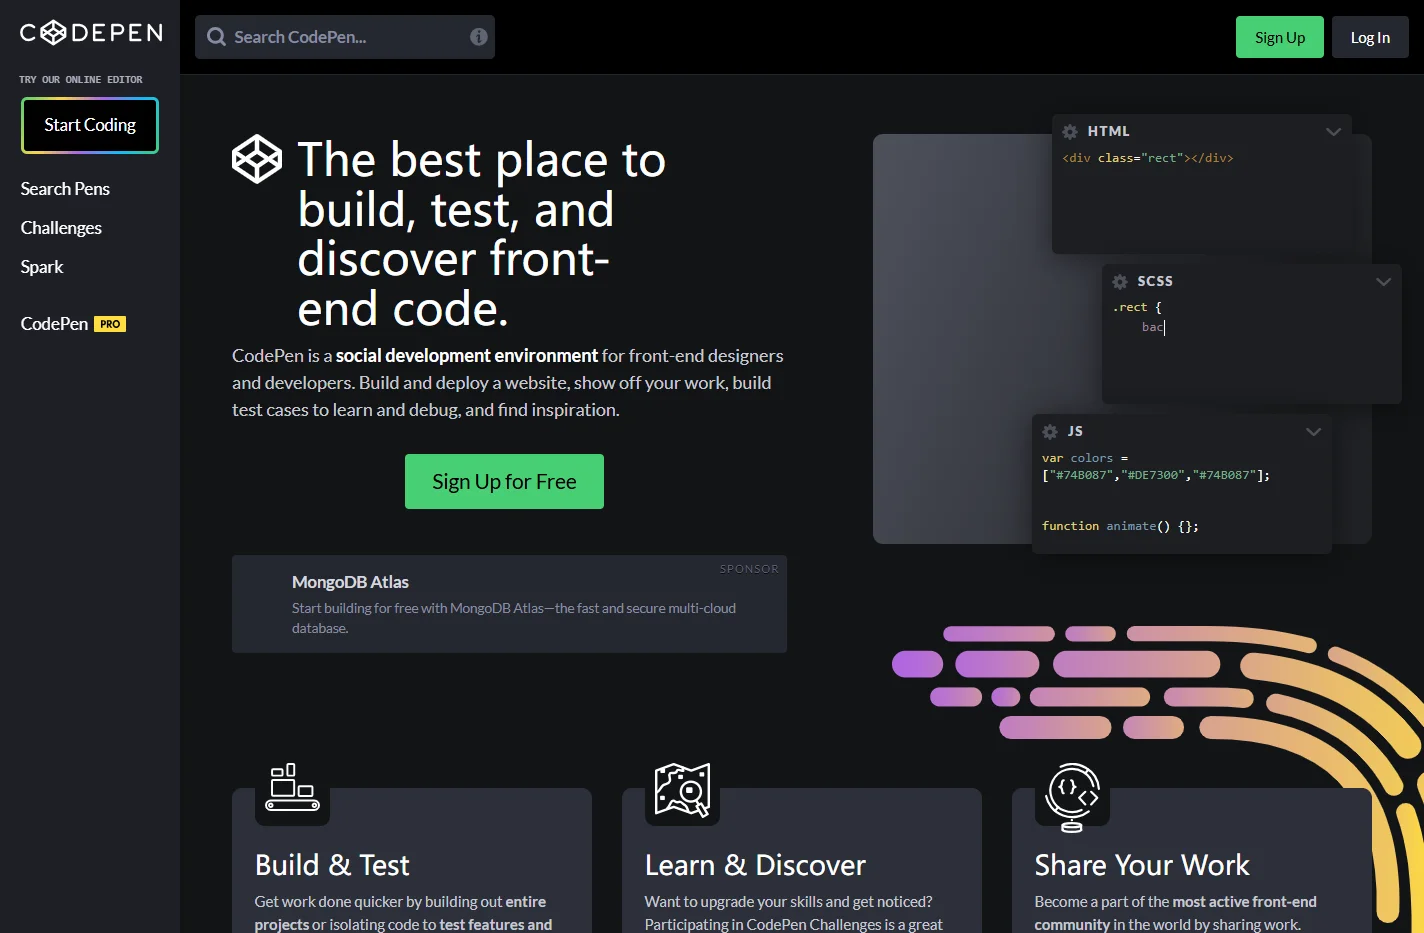
Task: Click the Sign Up for Free button
Action: tap(504, 481)
